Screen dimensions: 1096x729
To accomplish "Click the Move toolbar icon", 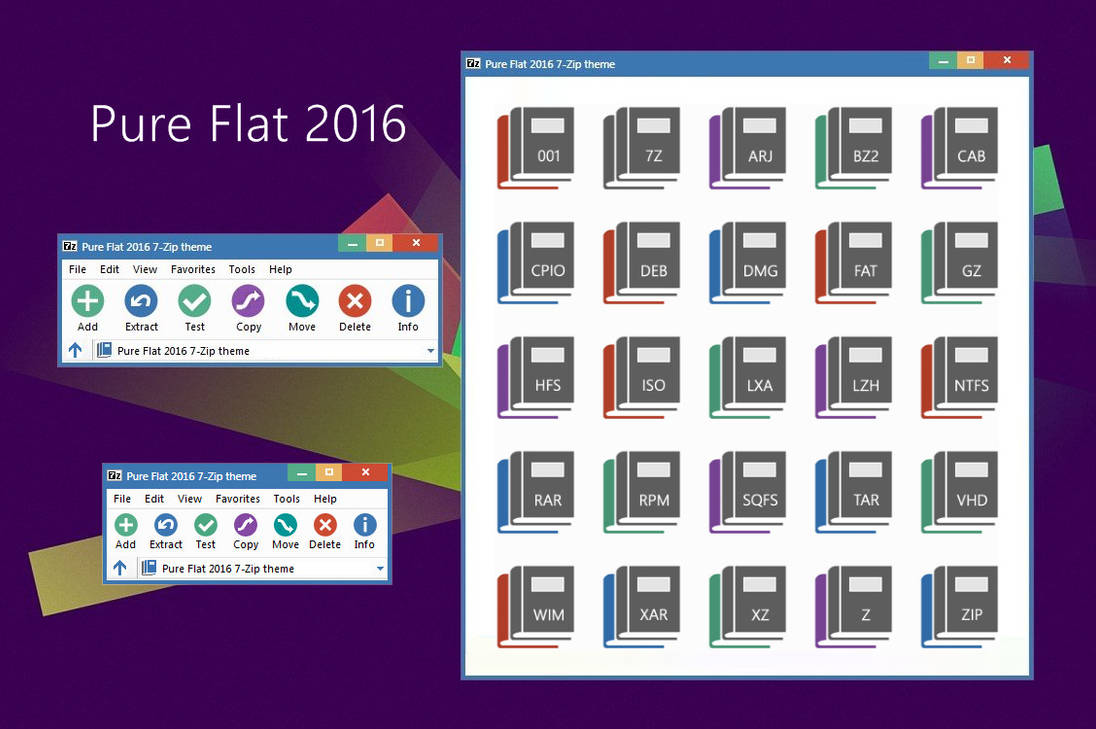I will pos(302,301).
